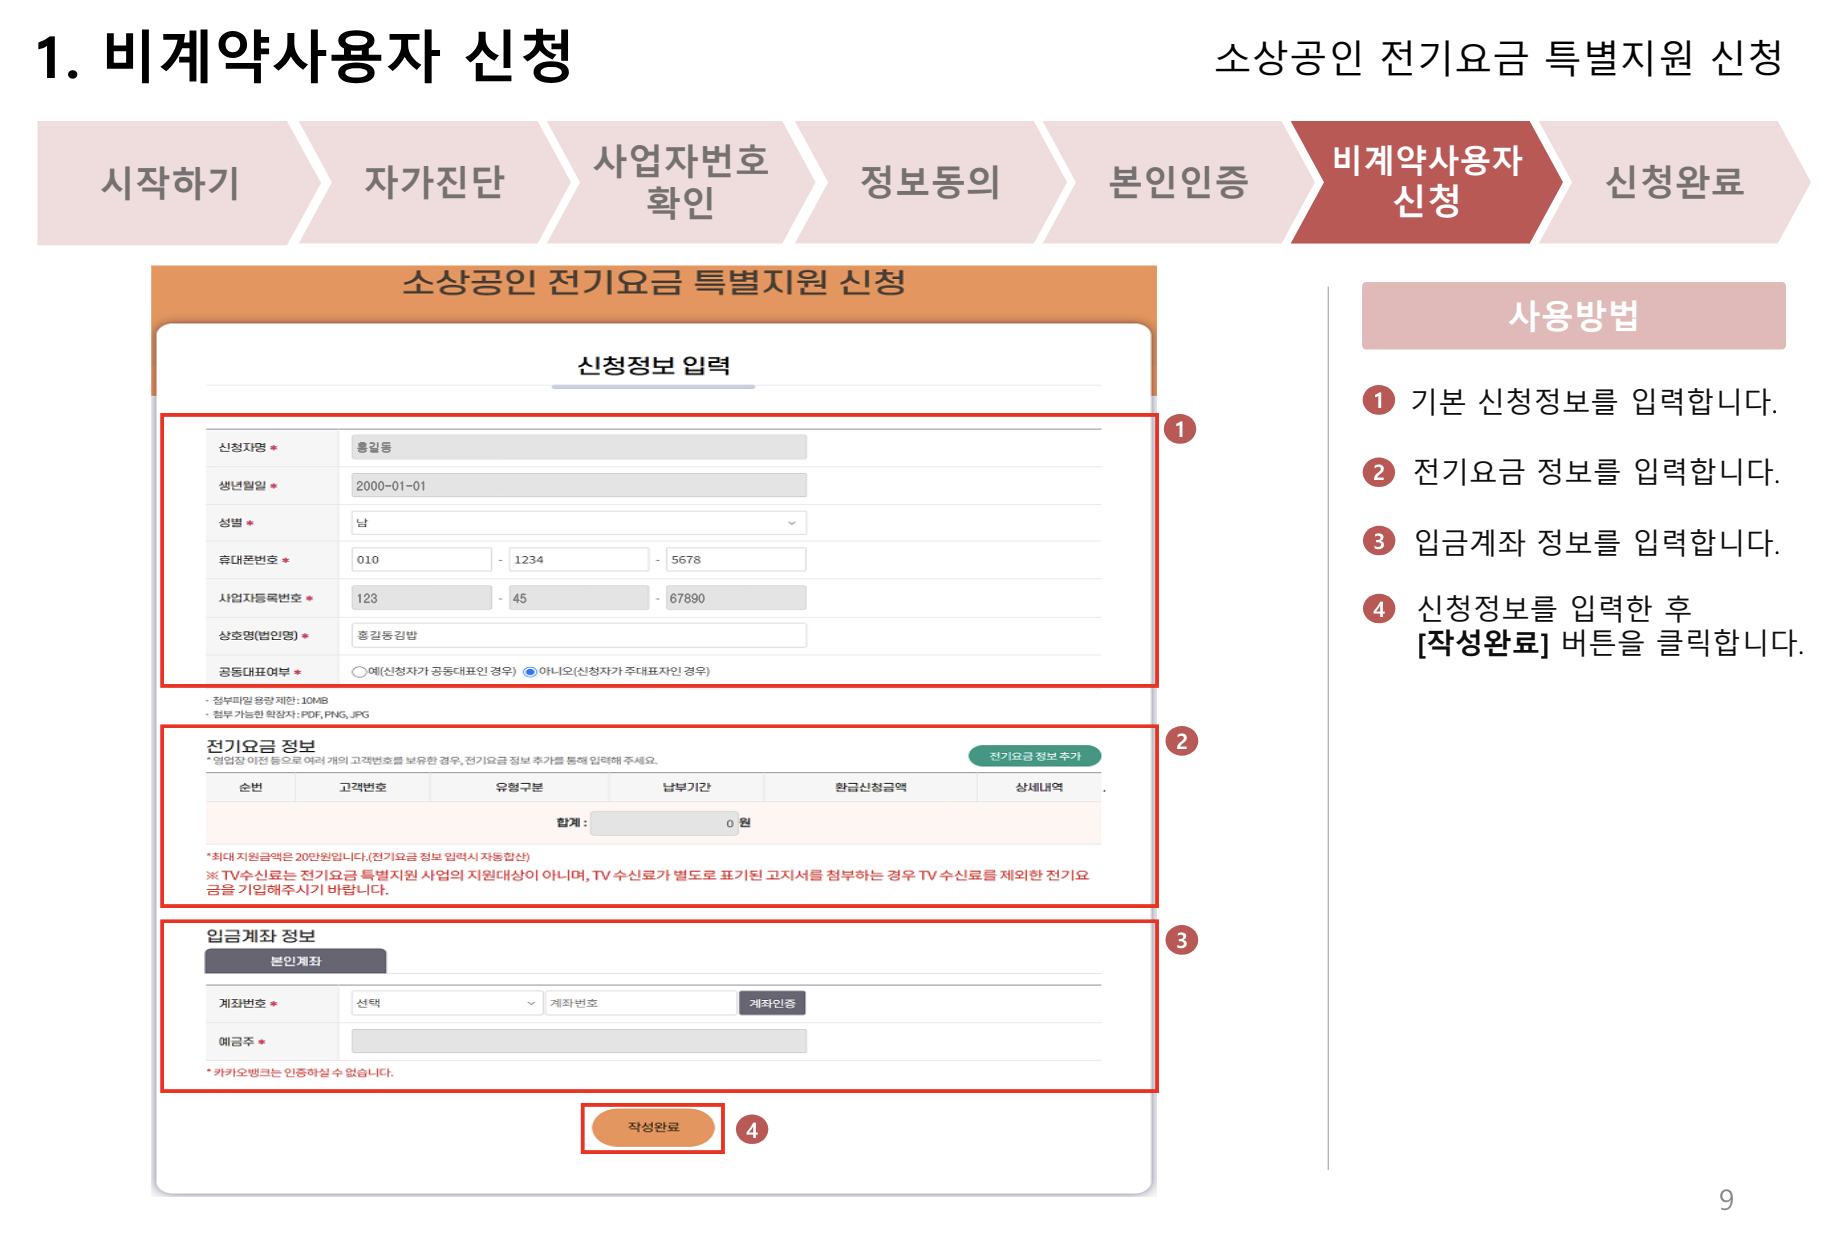Click the 계좌인증 button
Screen dimensions: 1830x1242
[x=772, y=1003]
